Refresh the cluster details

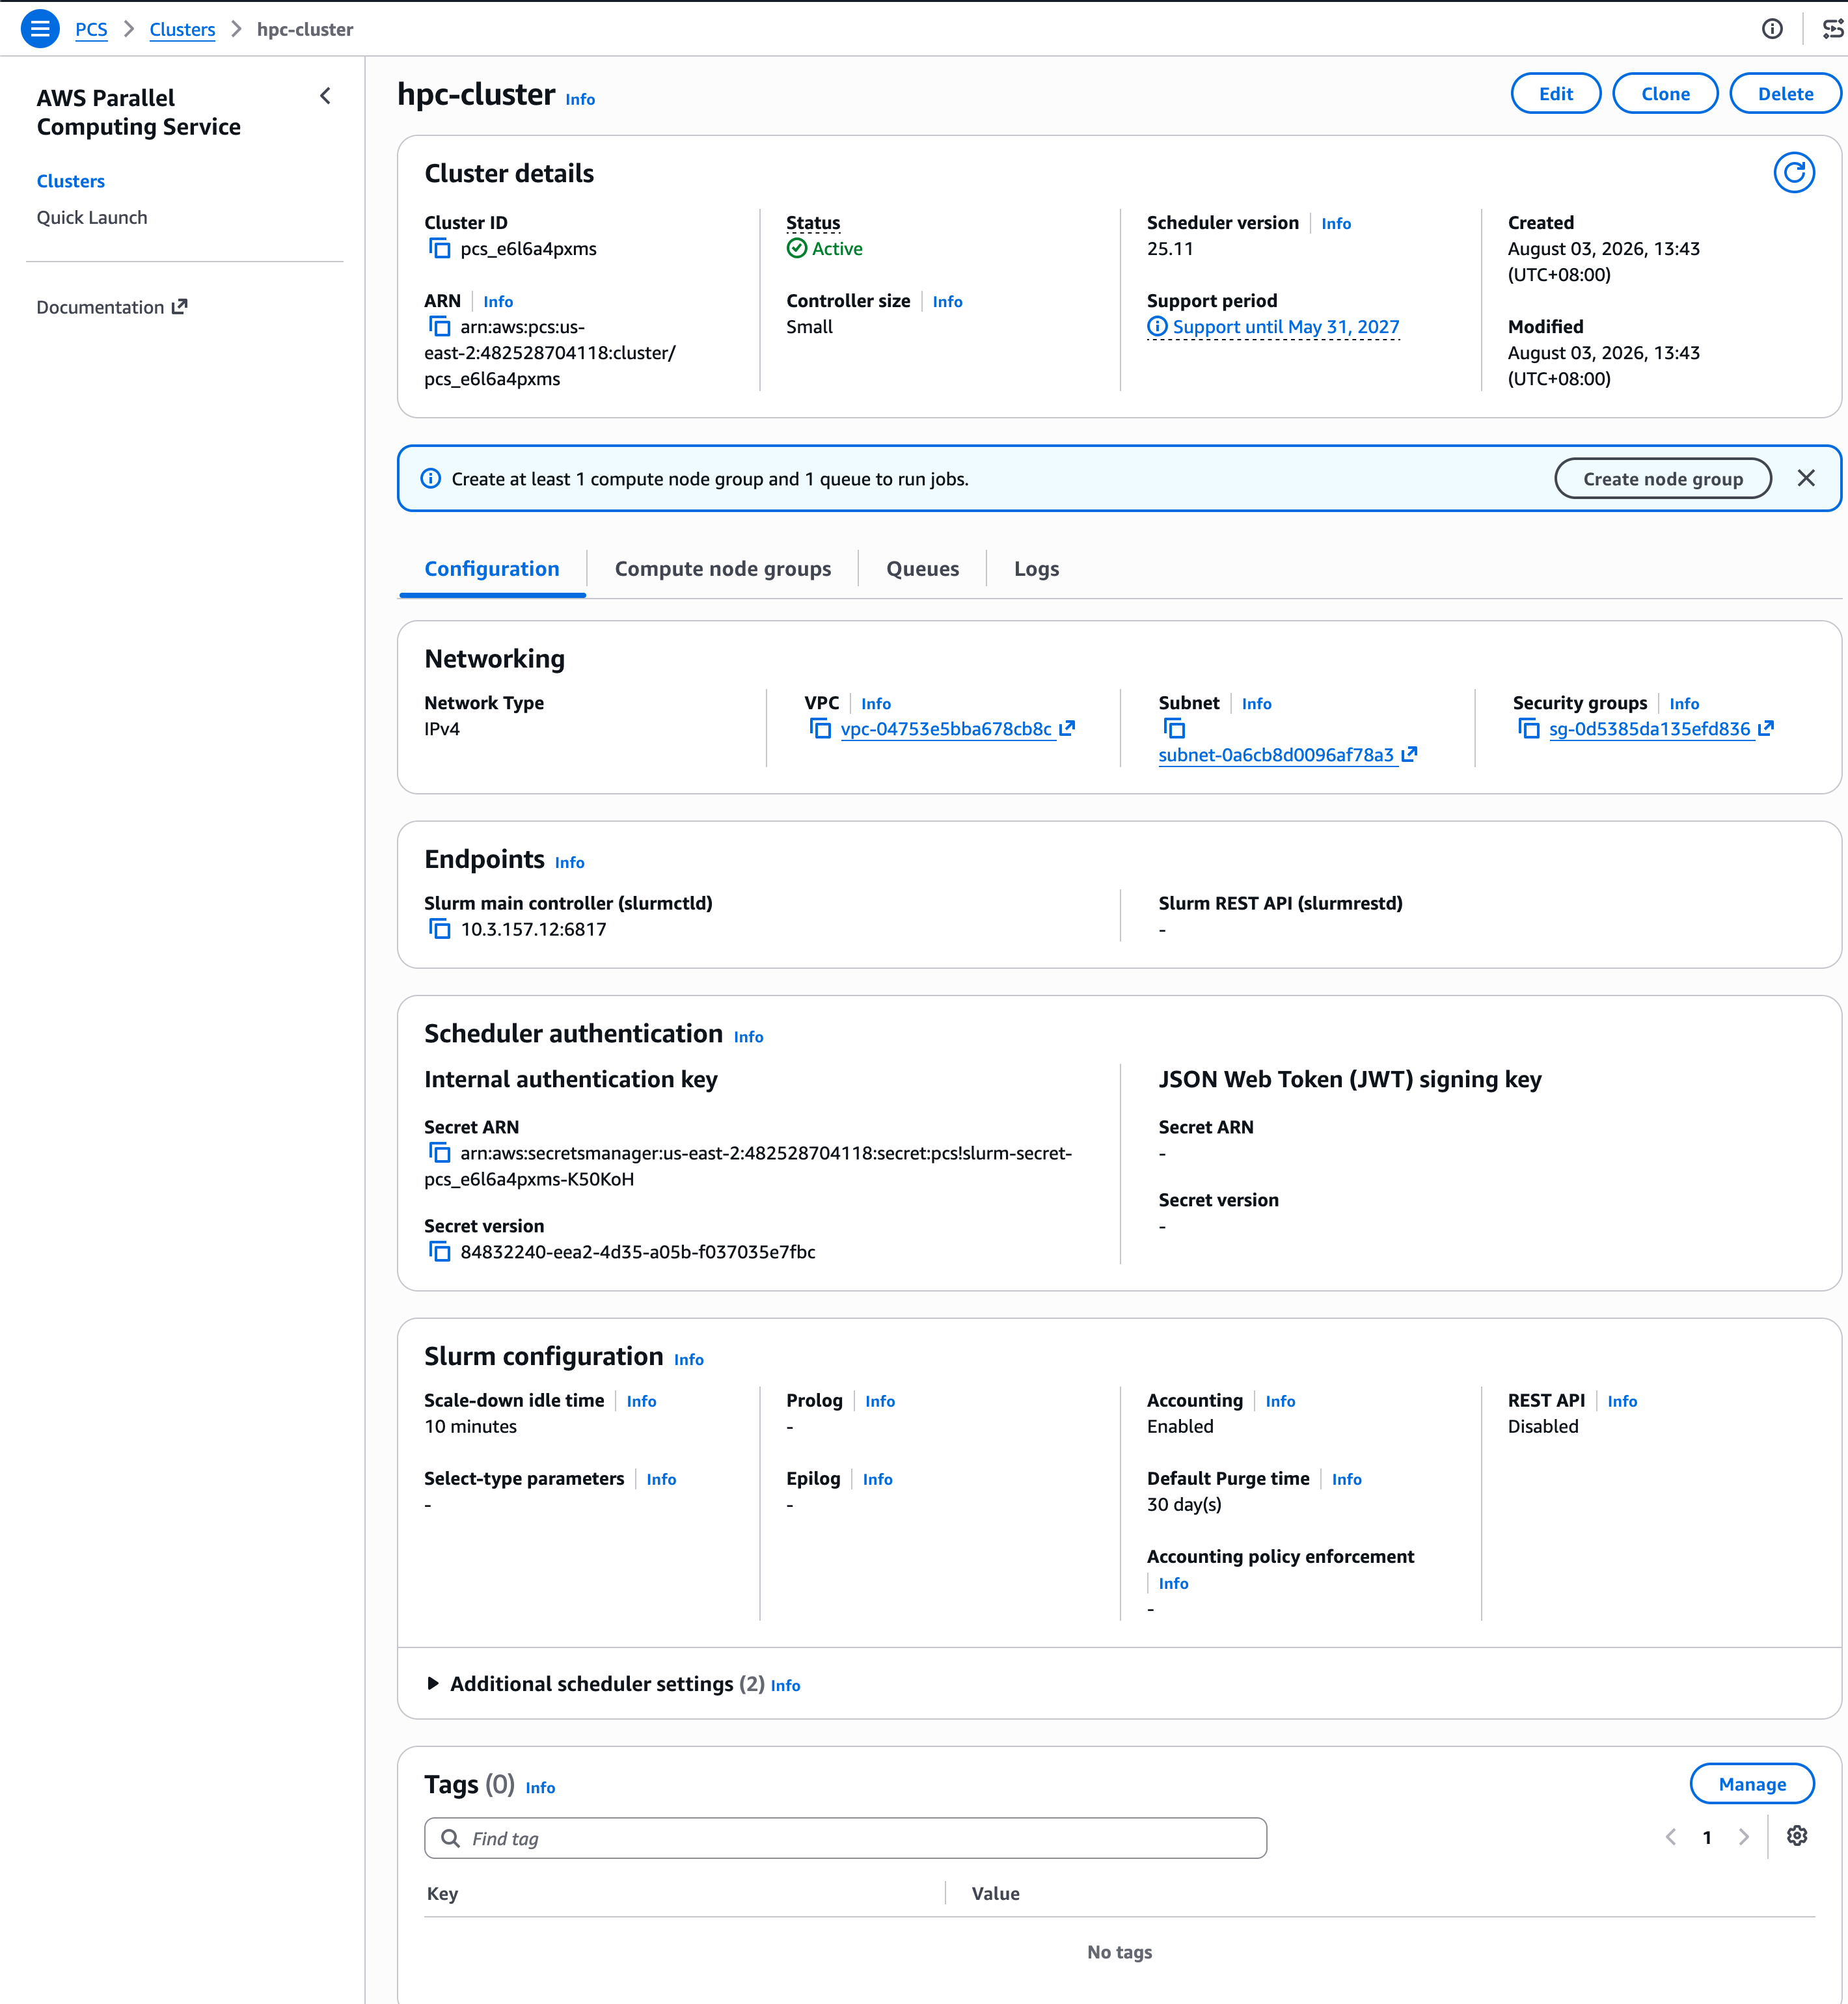pyautogui.click(x=1794, y=172)
